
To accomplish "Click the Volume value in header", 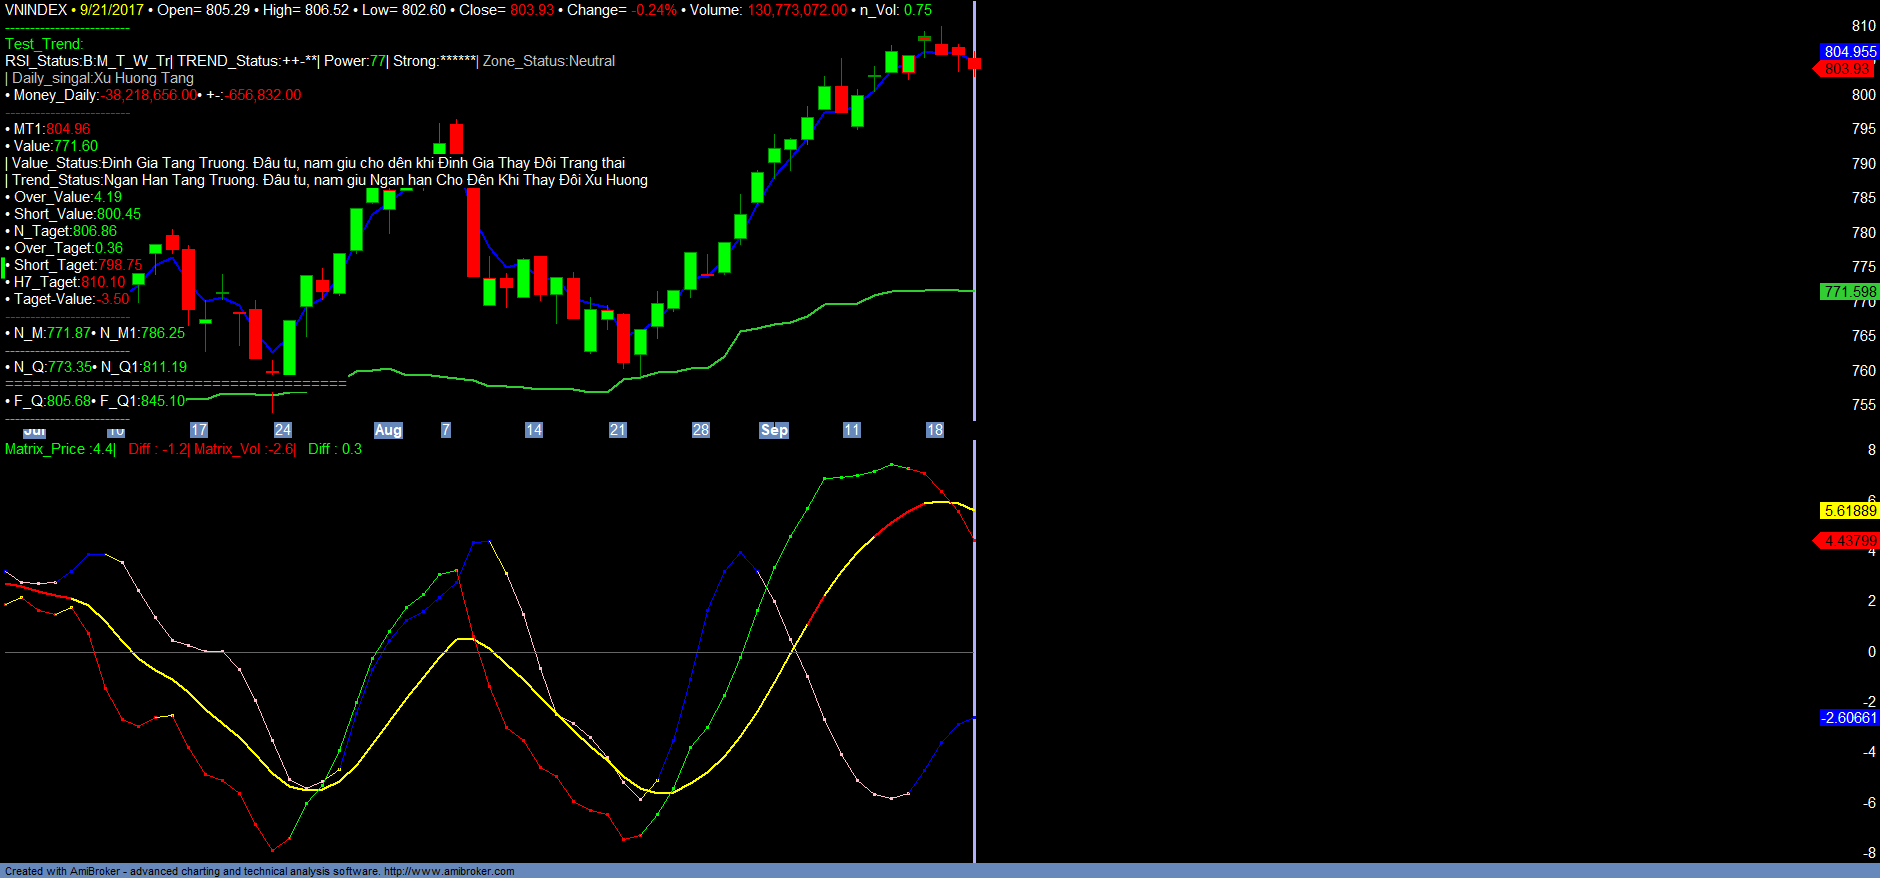I will tap(797, 10).
